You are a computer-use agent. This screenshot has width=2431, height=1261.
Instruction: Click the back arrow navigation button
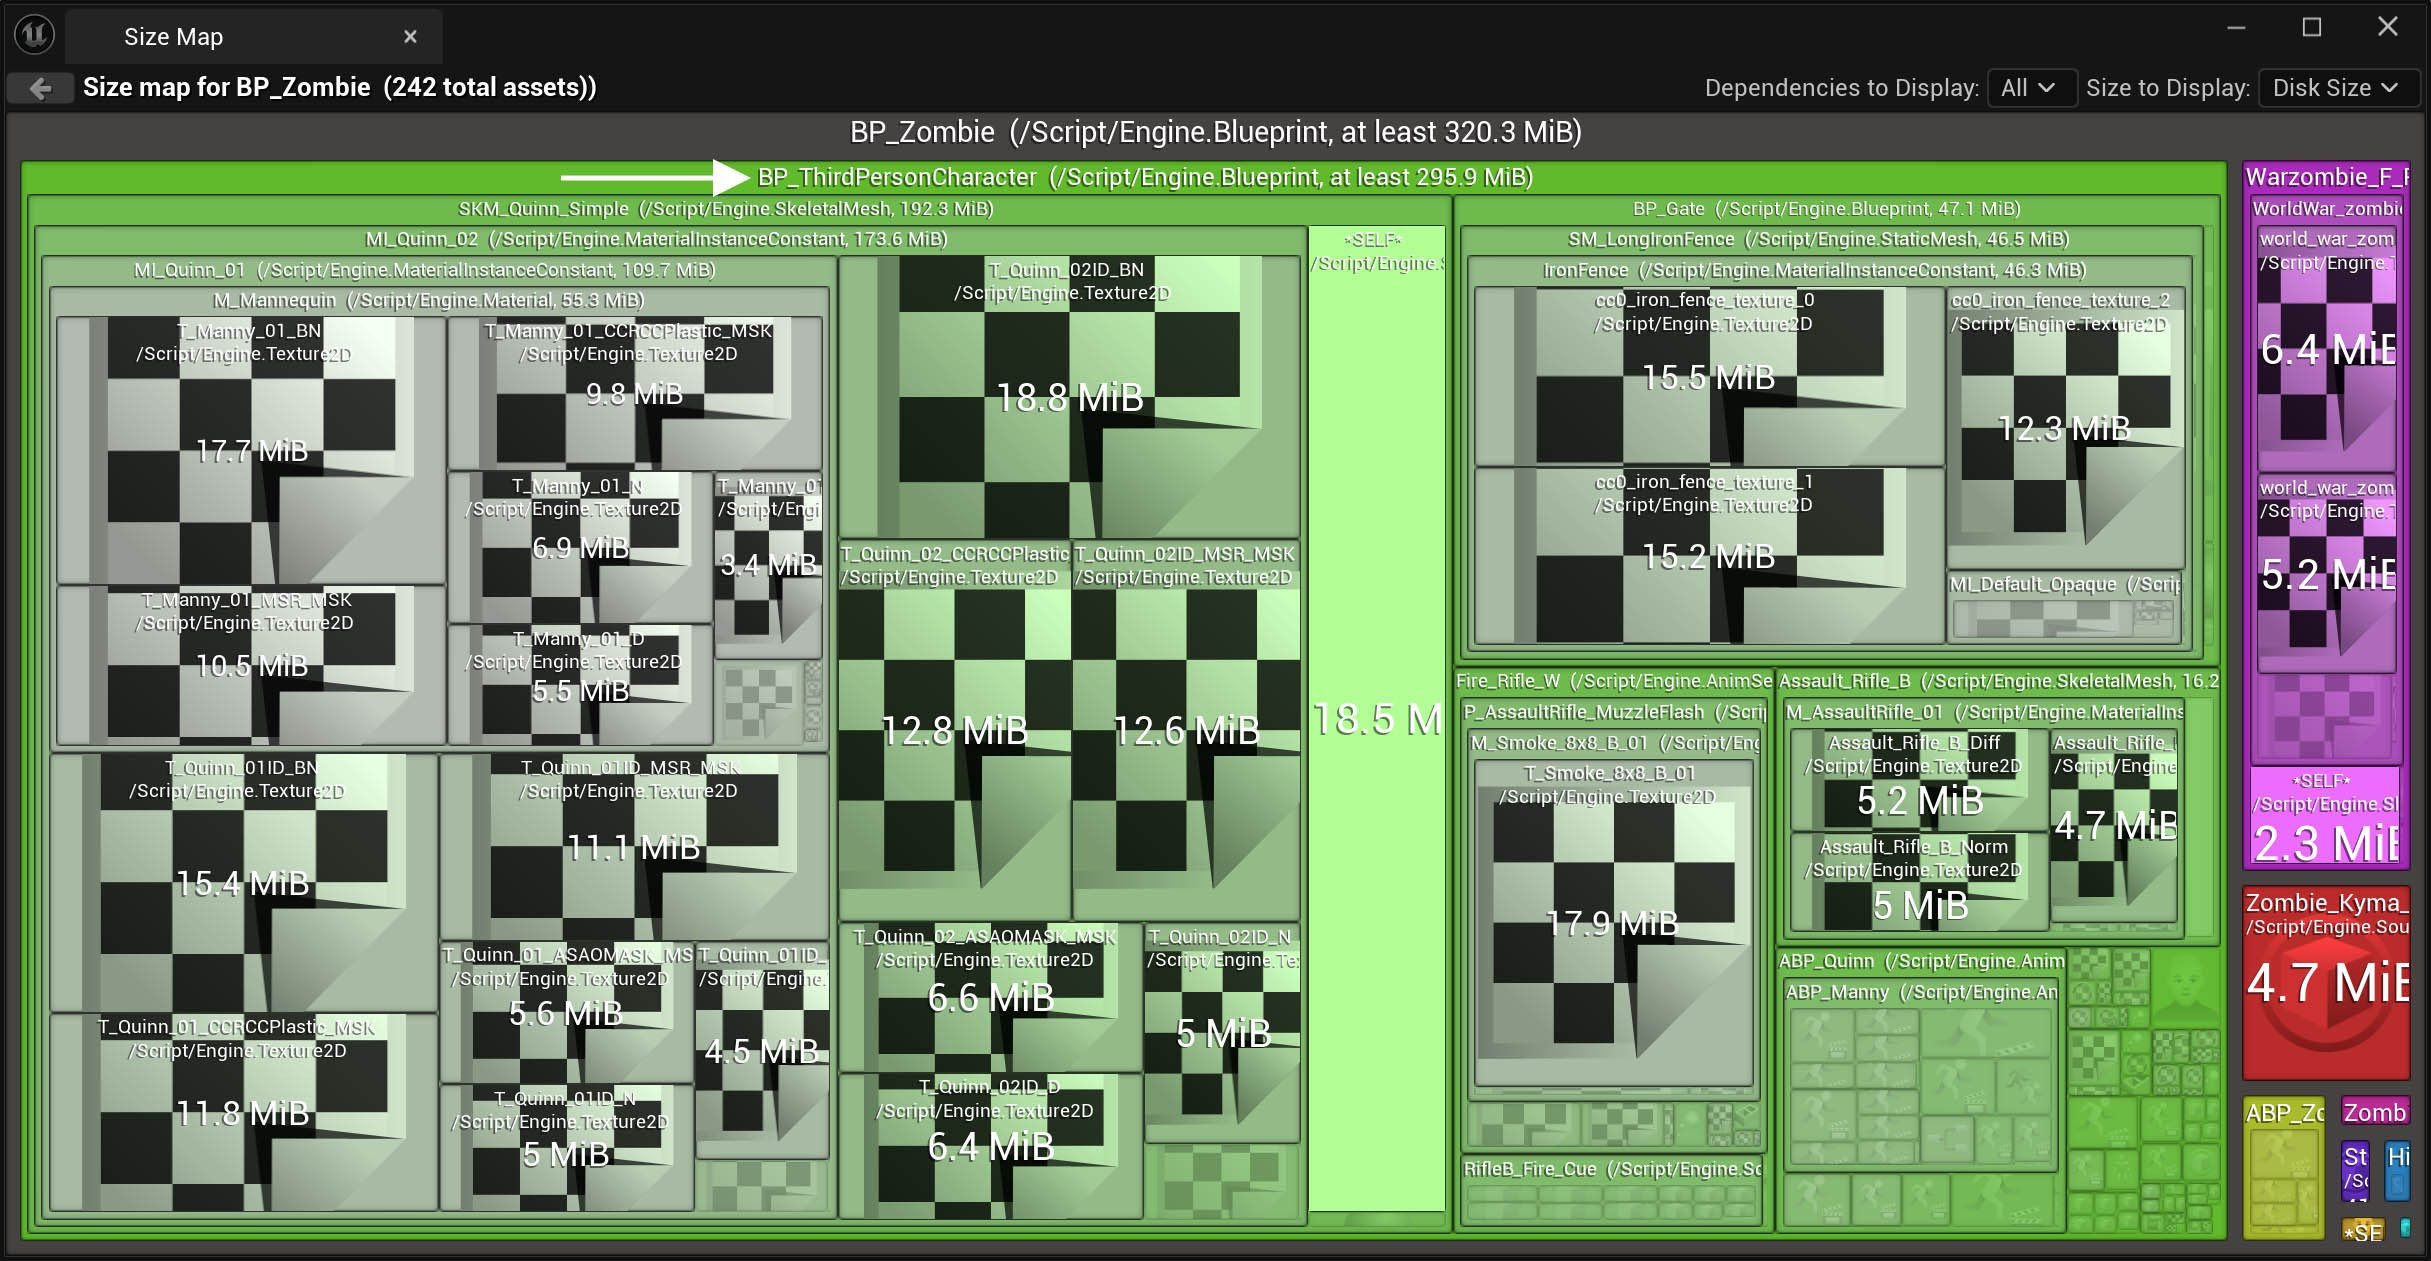[40, 88]
